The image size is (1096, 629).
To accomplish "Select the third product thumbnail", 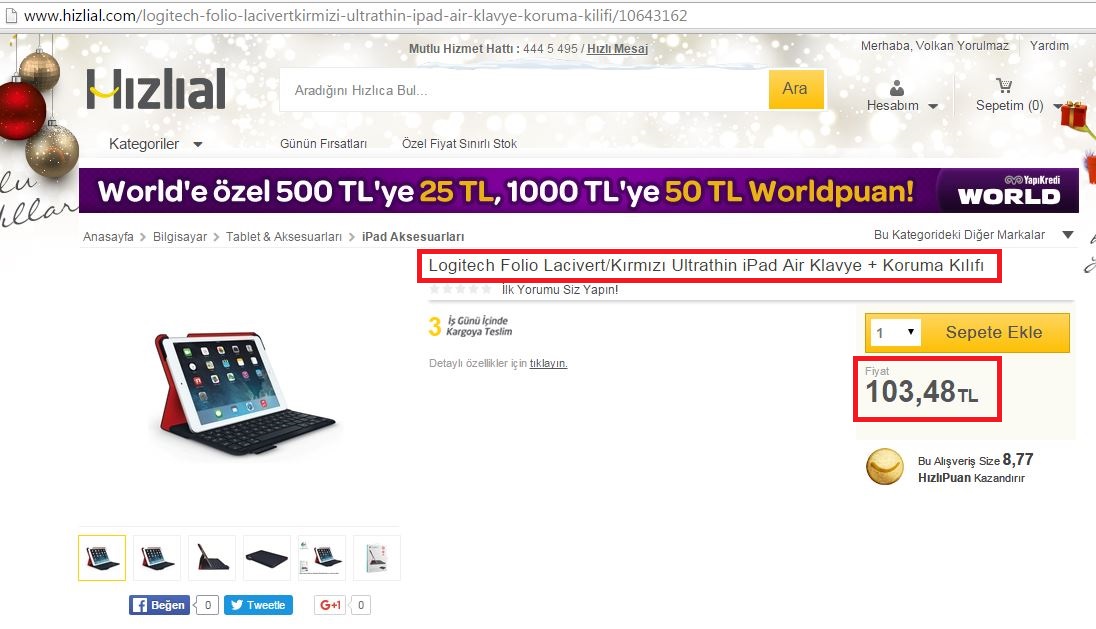I will pyautogui.click(x=212, y=558).
